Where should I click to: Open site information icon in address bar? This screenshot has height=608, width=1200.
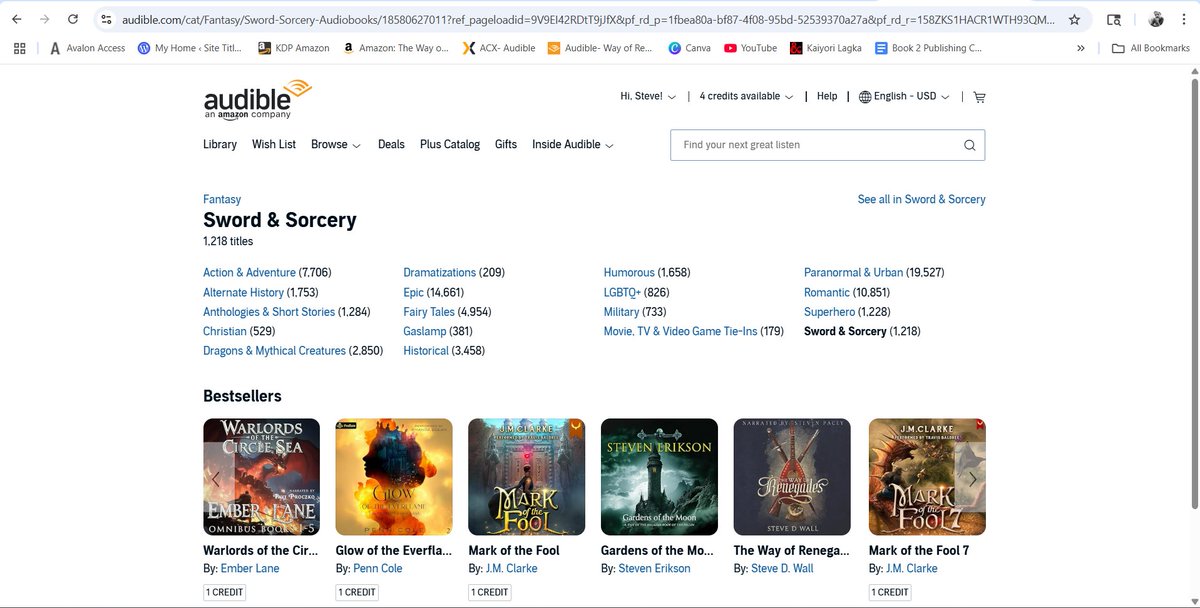pos(107,19)
